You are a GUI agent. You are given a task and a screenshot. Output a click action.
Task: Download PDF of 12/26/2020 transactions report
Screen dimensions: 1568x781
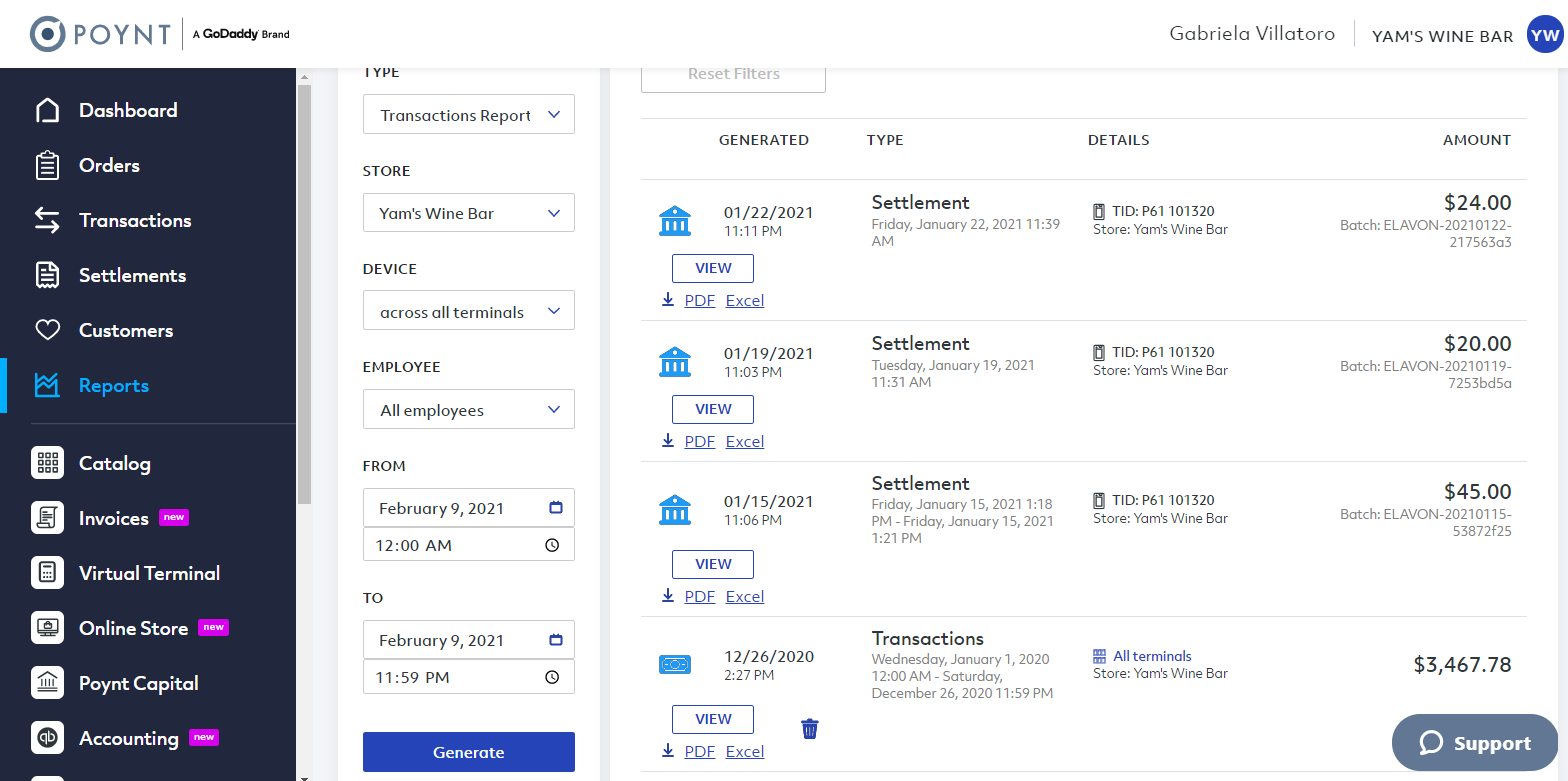tap(700, 751)
